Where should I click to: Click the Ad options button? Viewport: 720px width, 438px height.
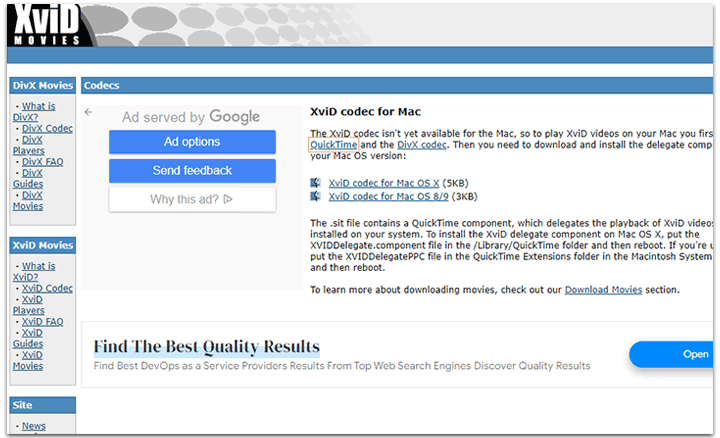(x=192, y=142)
